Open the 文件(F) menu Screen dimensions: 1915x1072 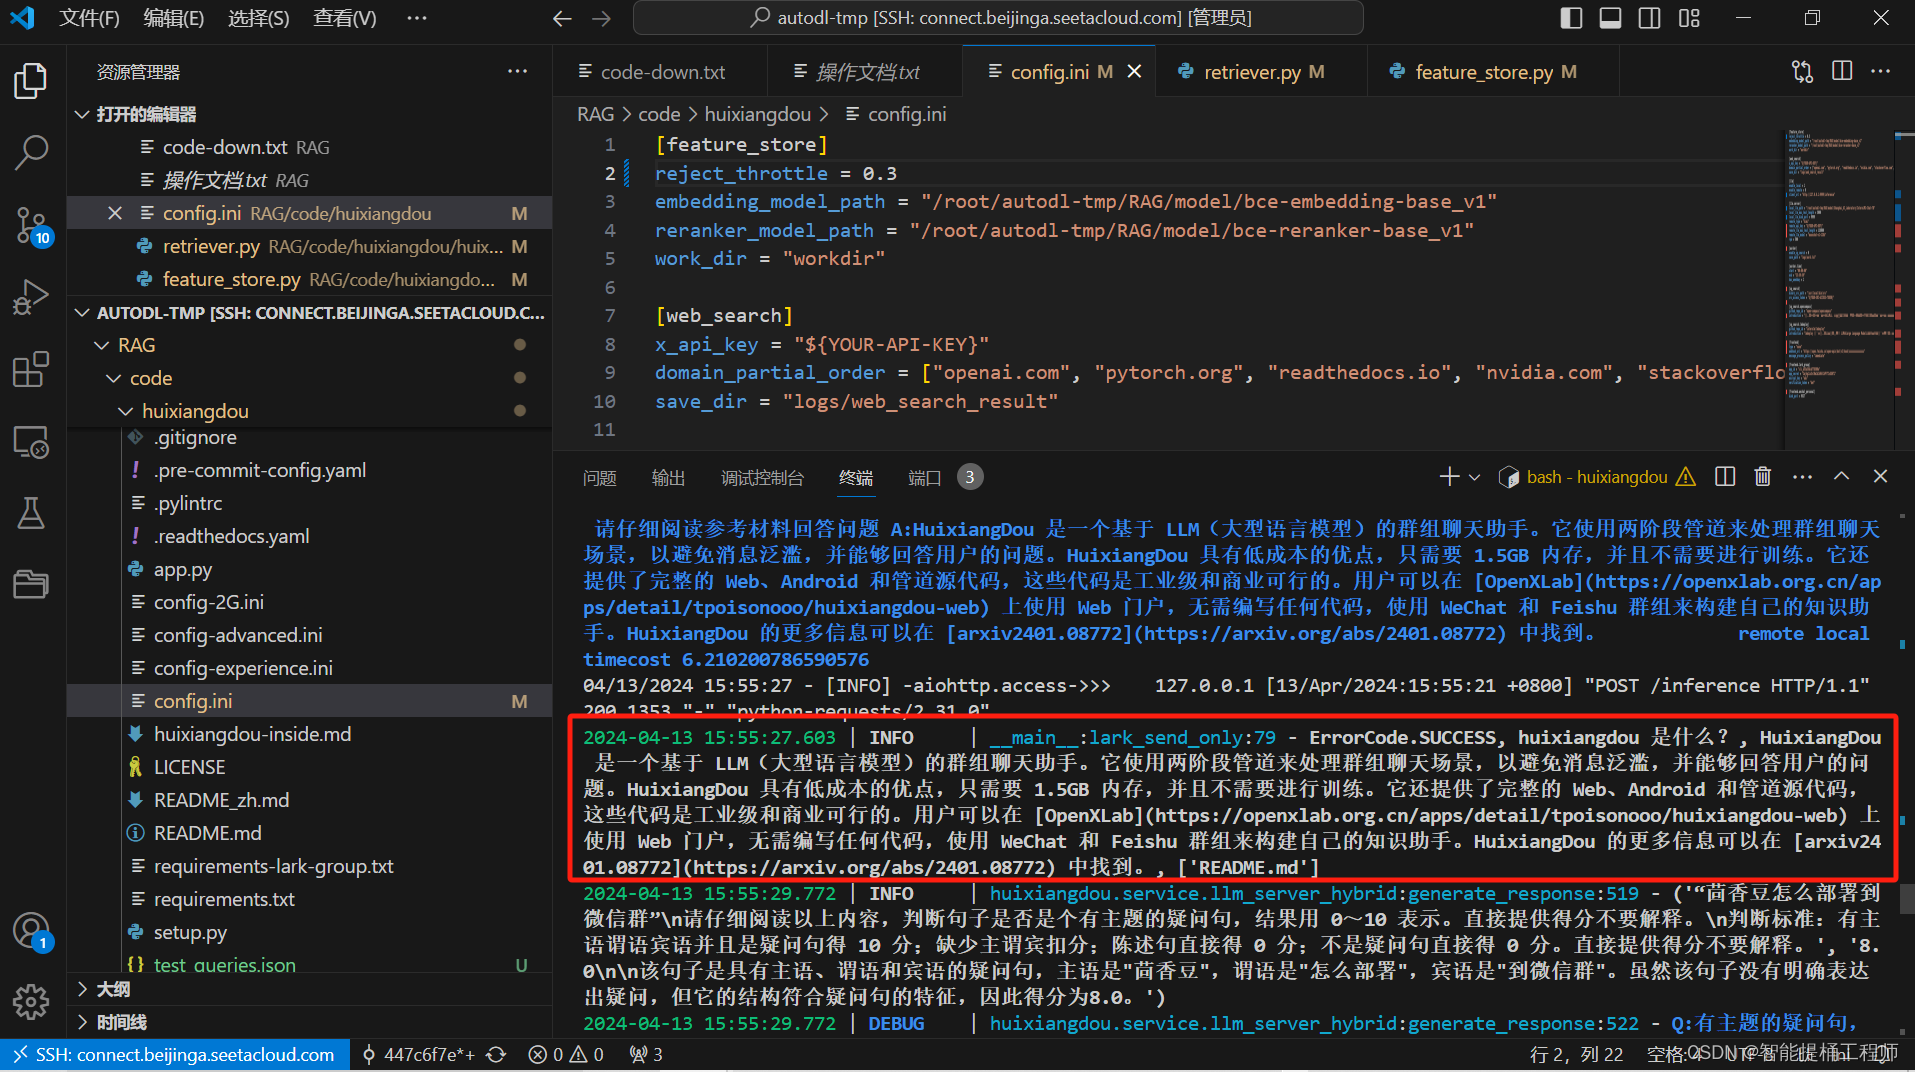tap(89, 18)
